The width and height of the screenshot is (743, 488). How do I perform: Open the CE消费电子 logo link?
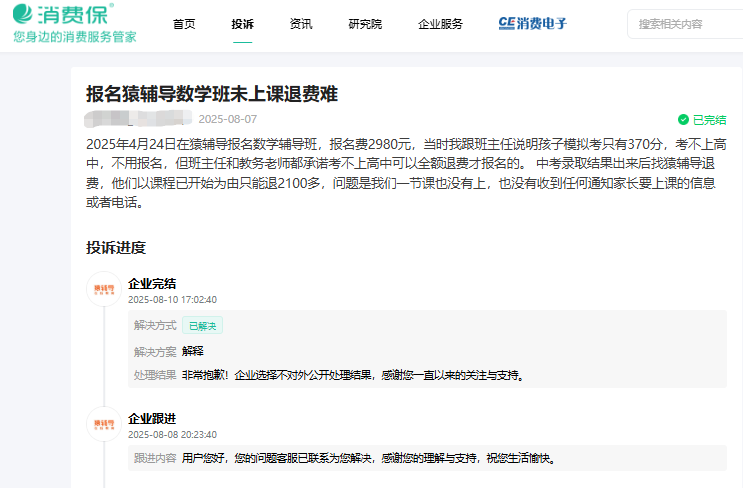click(x=532, y=24)
